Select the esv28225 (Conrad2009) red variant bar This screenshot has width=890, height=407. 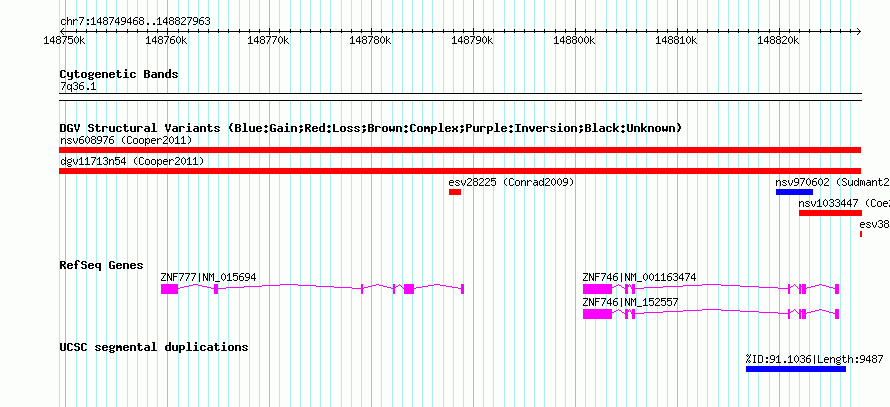click(x=455, y=192)
